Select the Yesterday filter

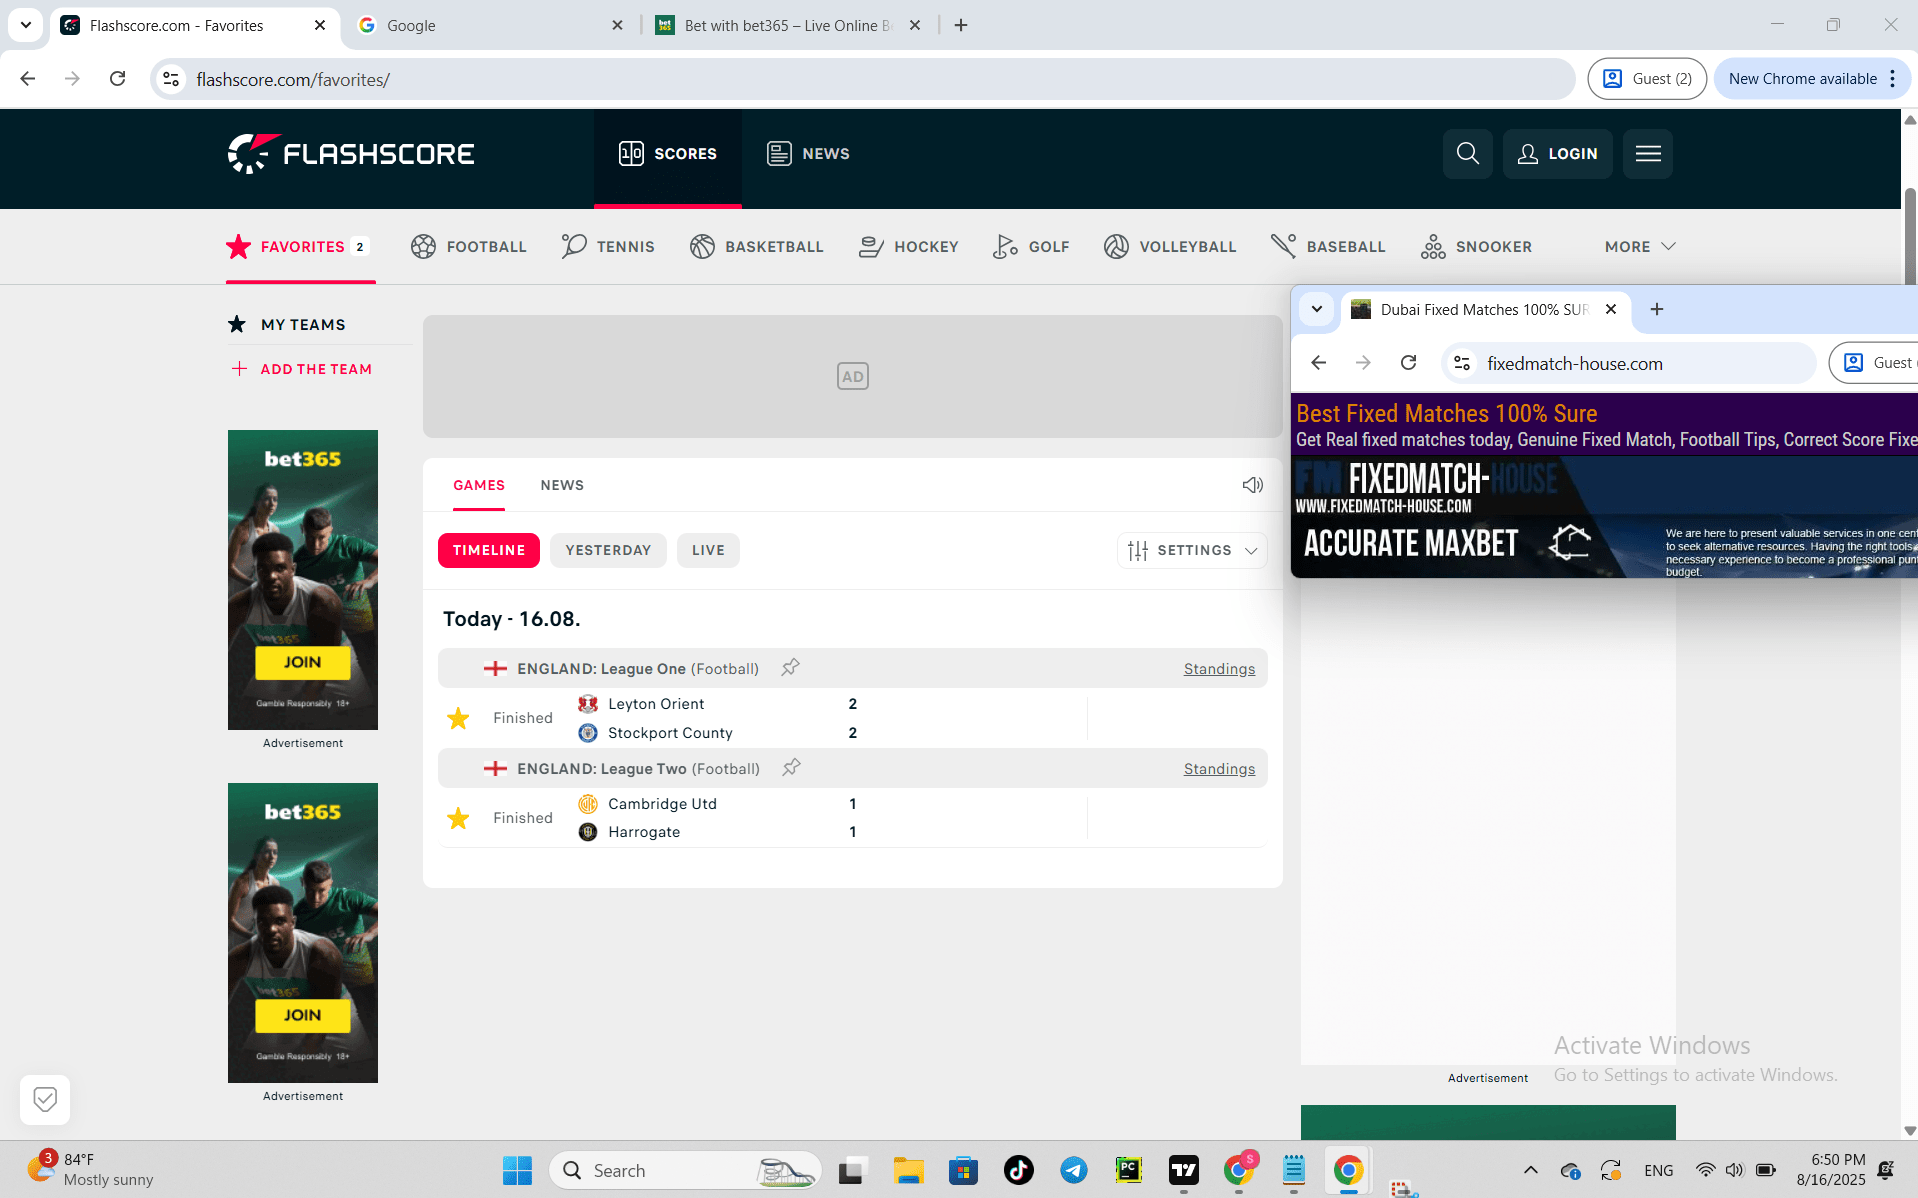tap(608, 550)
